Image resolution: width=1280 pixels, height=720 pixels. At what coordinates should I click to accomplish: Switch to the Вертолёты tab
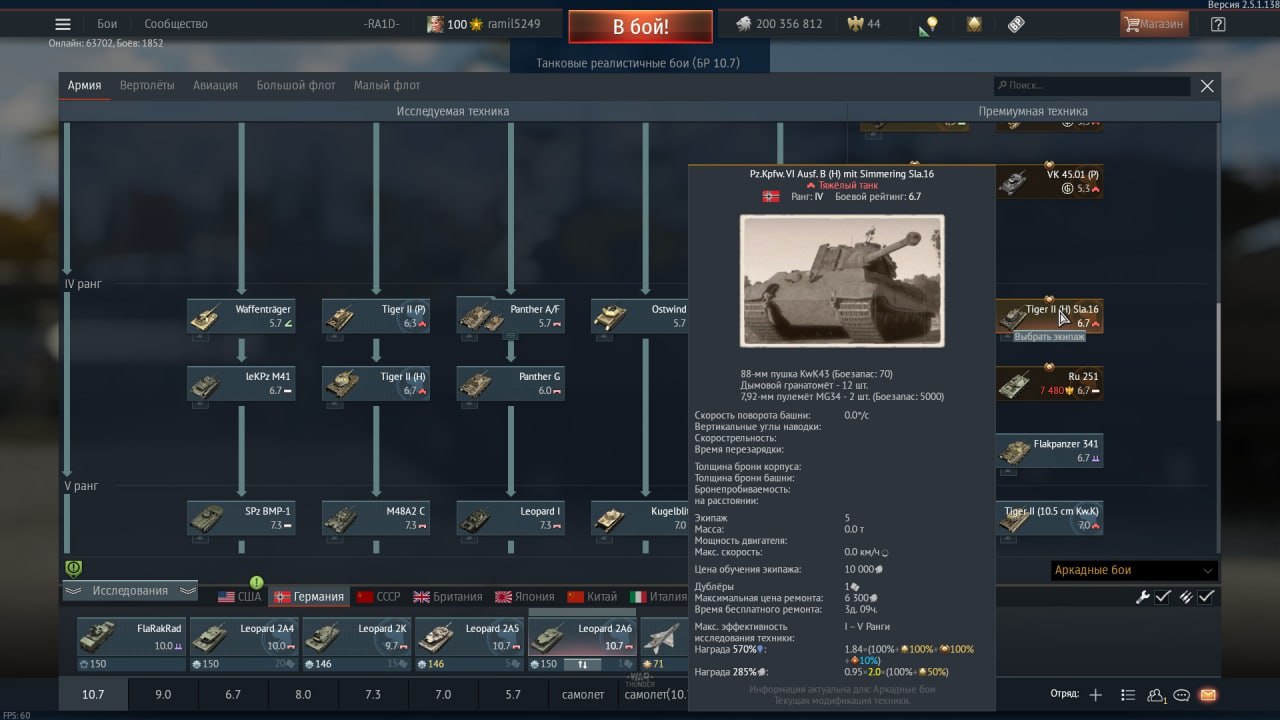tap(147, 86)
